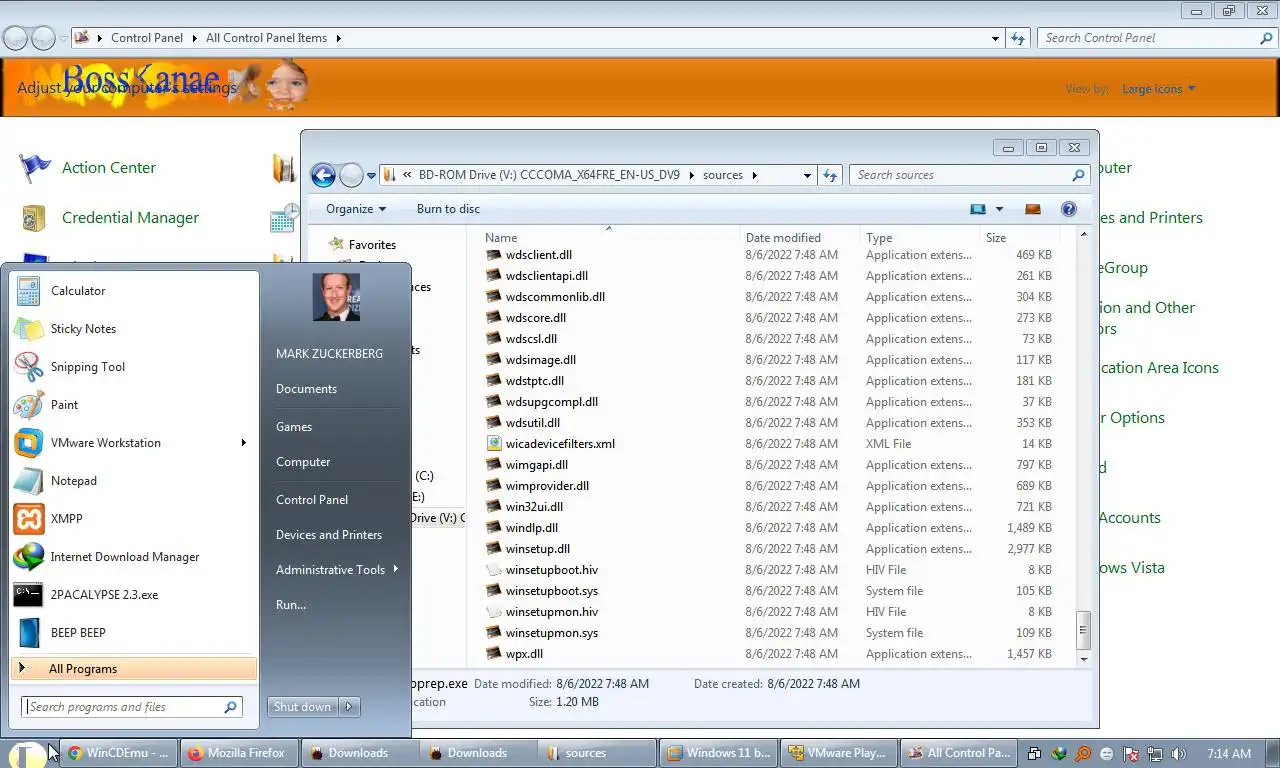This screenshot has height=768, width=1280.
Task: Open Calculator from the Start menu
Action: click(x=134, y=291)
